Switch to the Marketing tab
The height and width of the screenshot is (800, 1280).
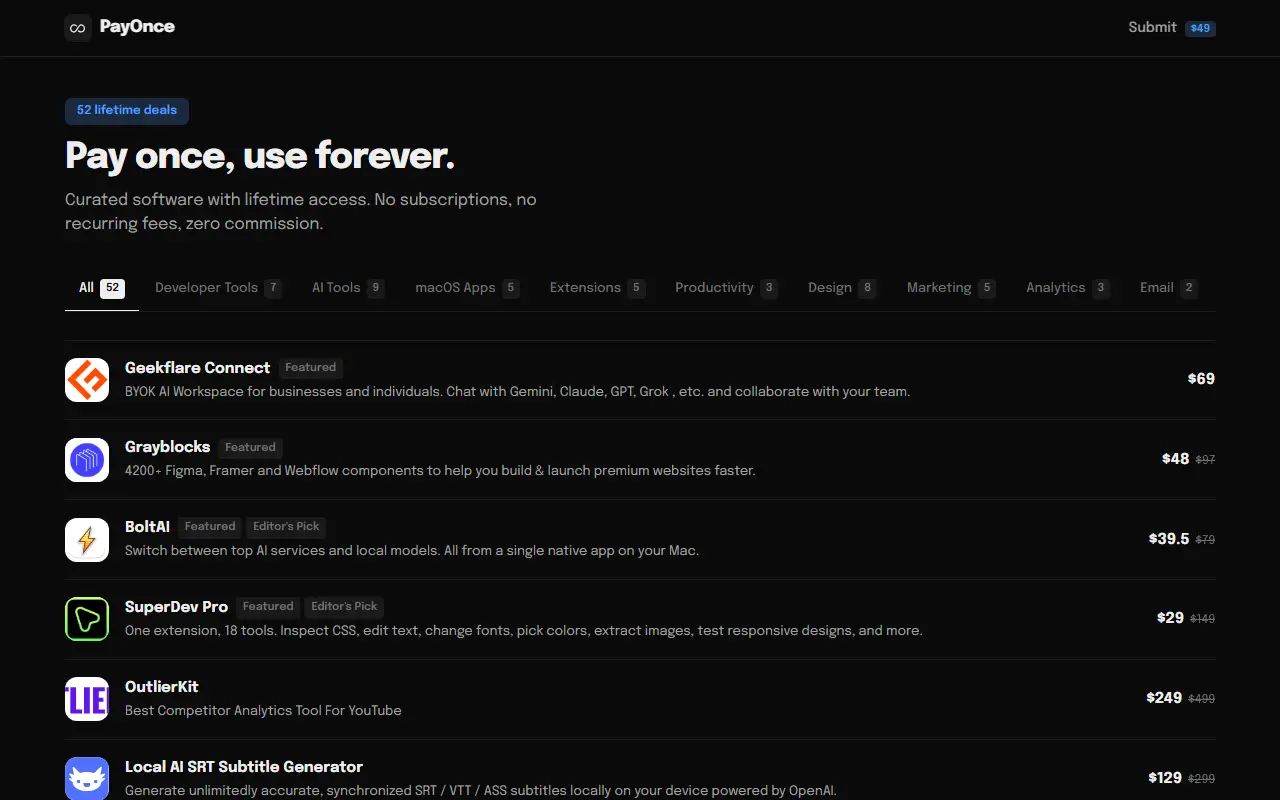[951, 288]
